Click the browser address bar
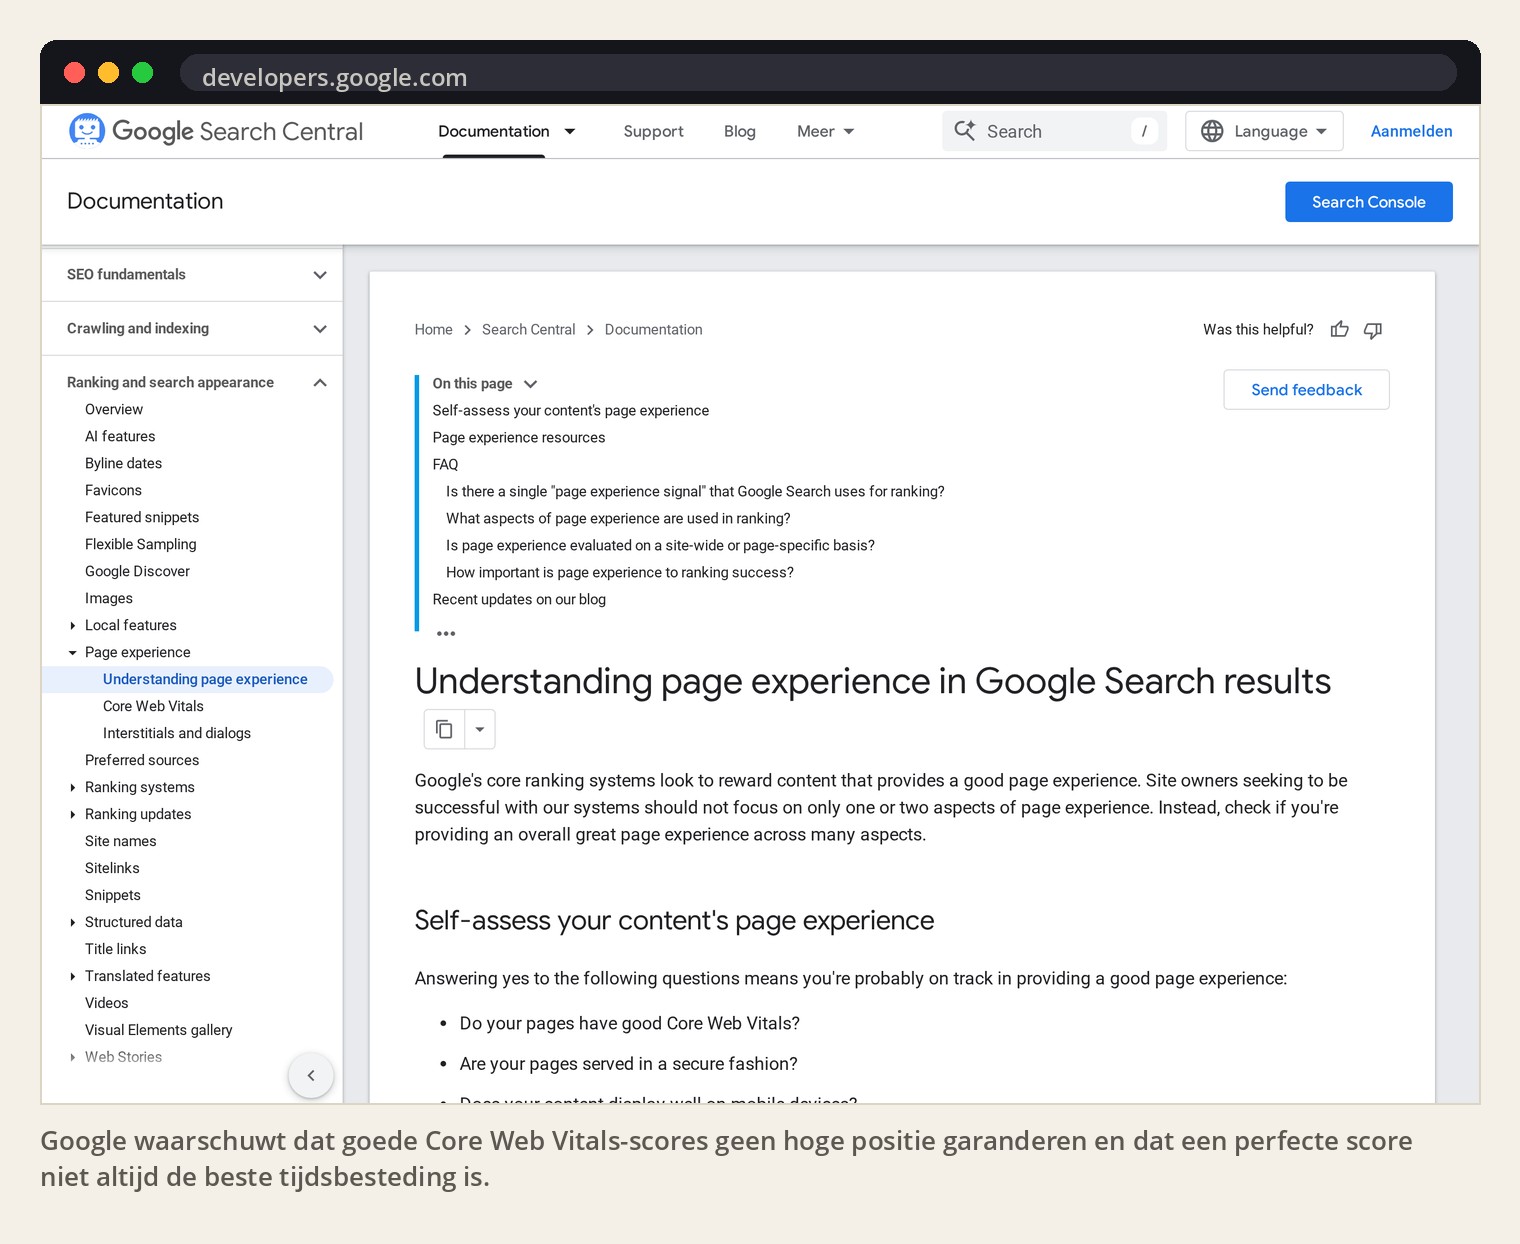 click(818, 74)
